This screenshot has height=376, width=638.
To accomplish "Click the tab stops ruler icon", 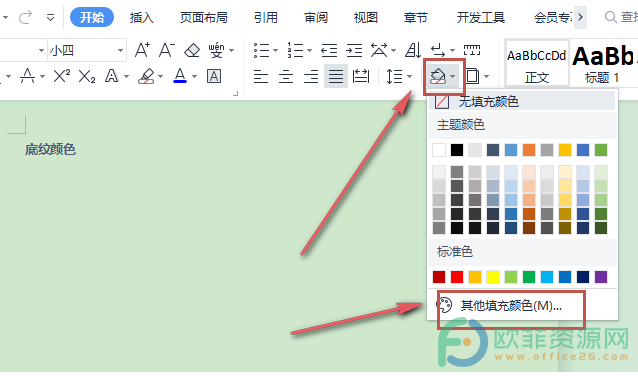I will coord(472,50).
